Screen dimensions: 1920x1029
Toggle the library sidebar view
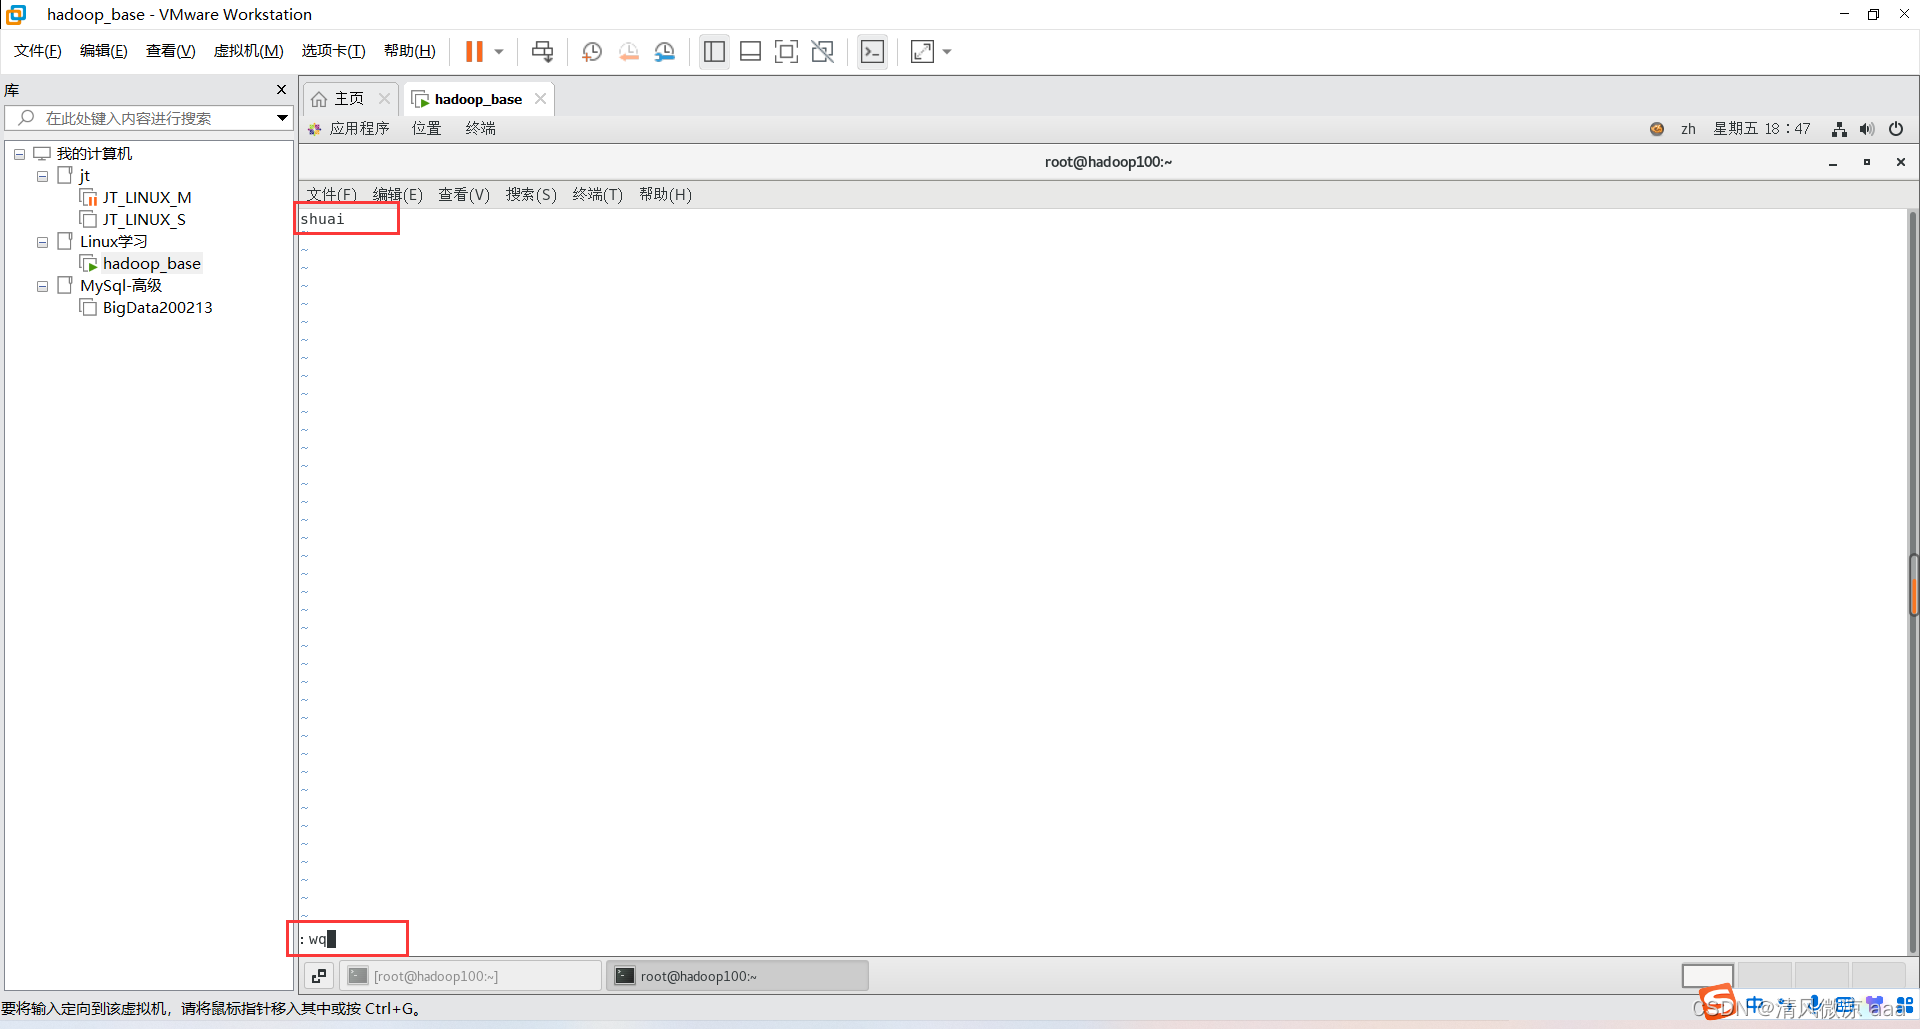click(x=714, y=51)
